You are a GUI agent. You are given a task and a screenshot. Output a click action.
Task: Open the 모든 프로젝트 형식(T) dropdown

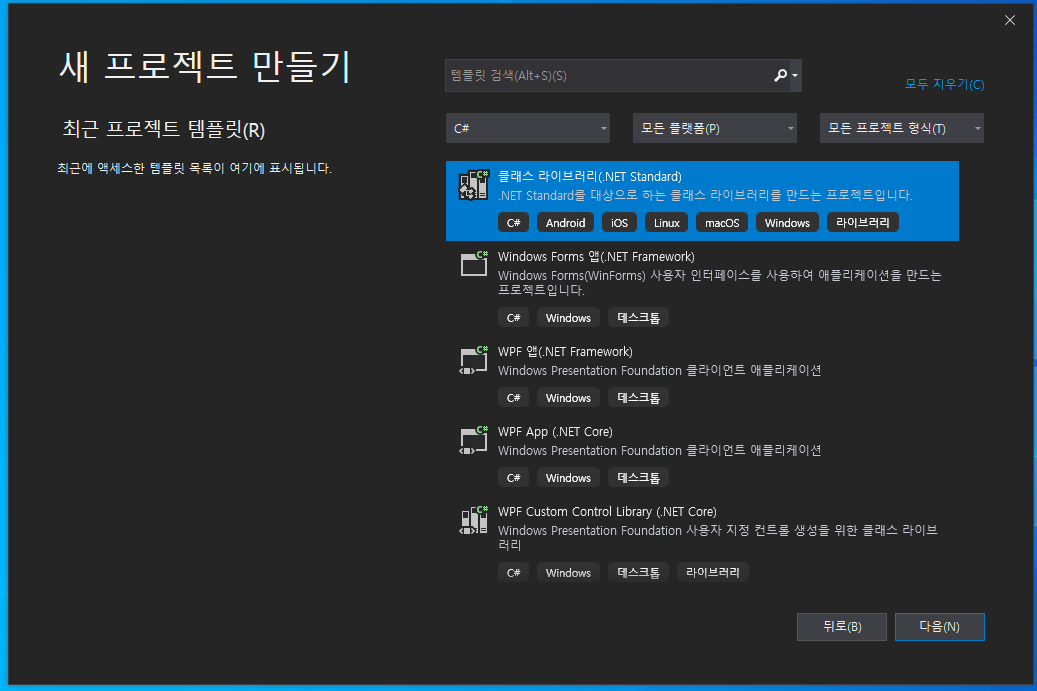coord(901,128)
